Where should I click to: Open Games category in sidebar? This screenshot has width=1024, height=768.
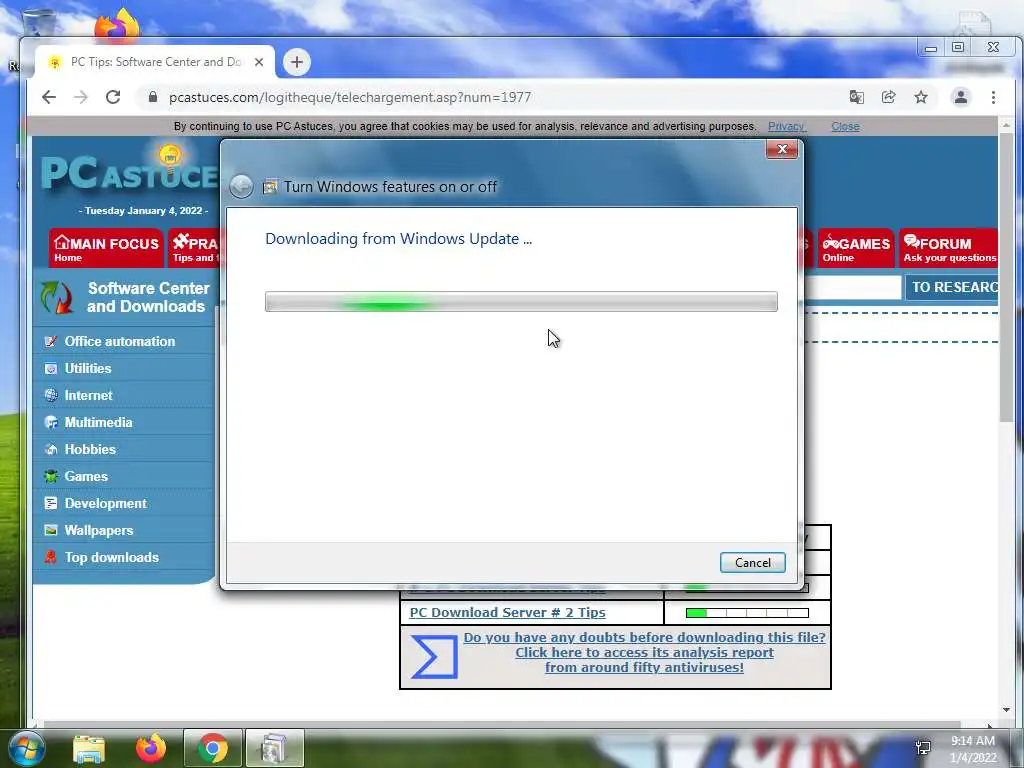click(x=86, y=476)
